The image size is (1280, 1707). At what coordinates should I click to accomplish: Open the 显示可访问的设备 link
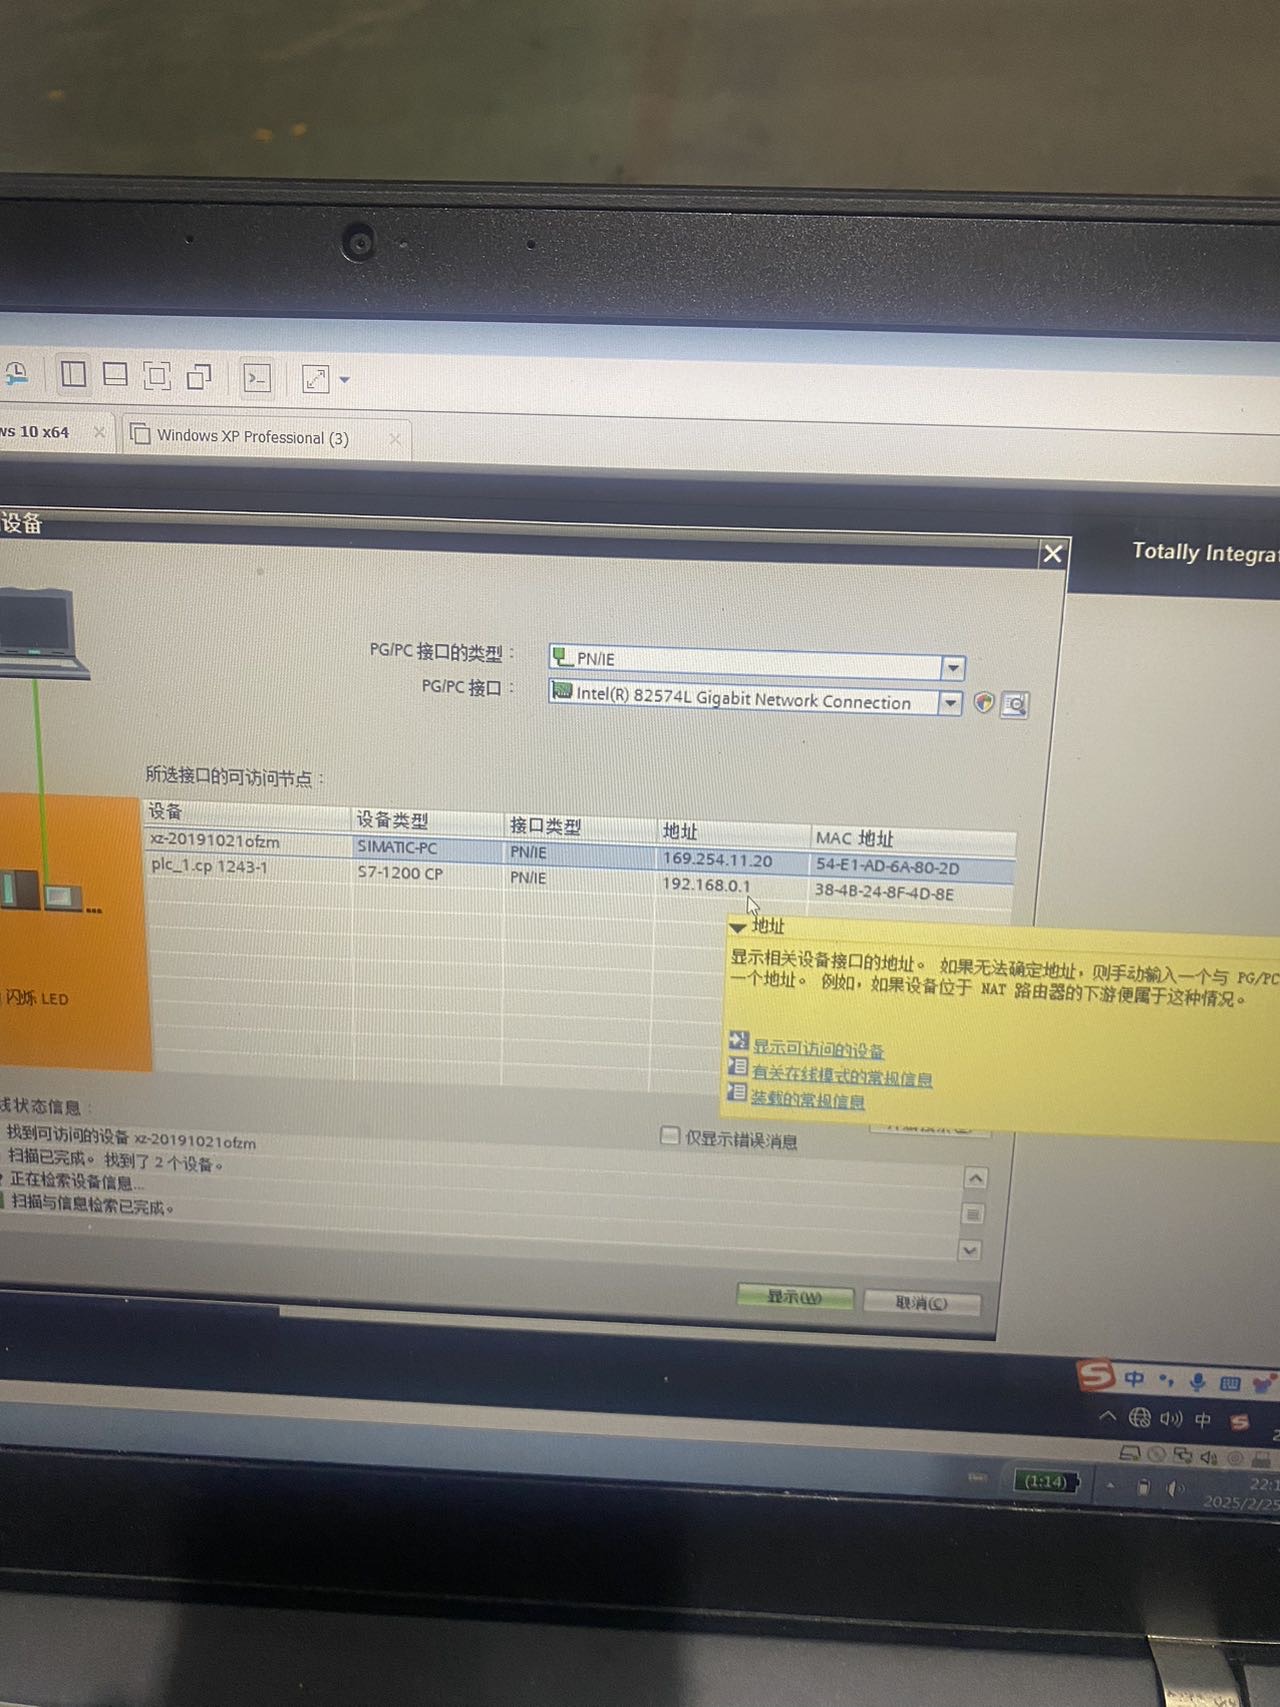(x=818, y=1049)
